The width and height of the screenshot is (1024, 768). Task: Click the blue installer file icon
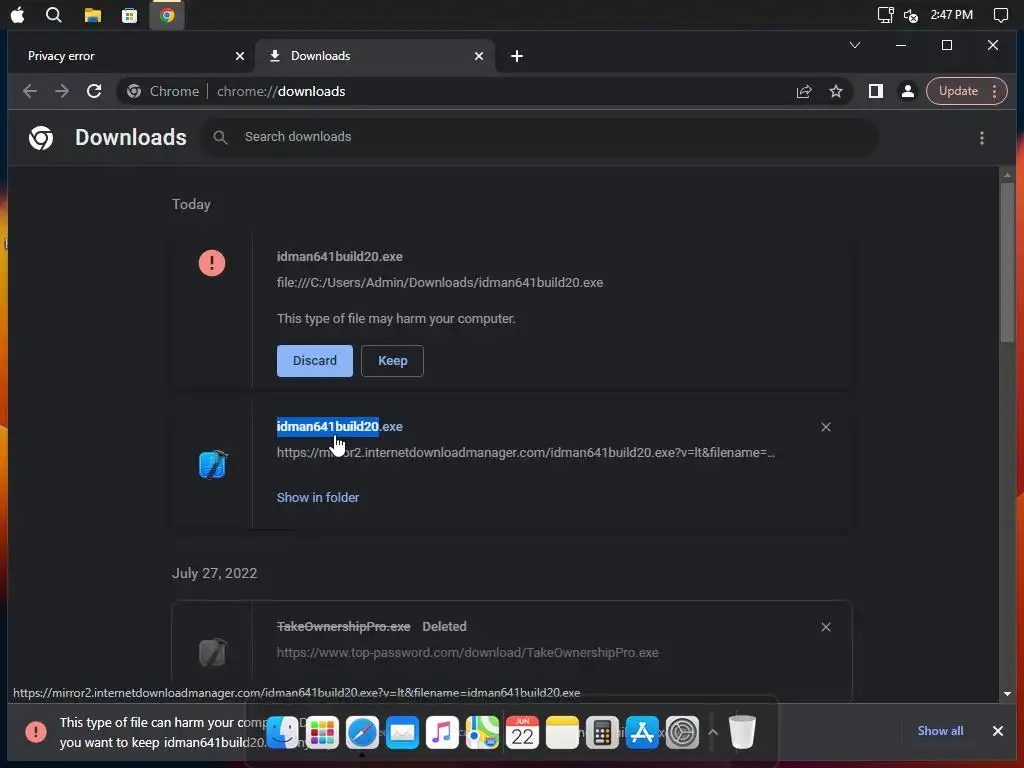(x=212, y=465)
